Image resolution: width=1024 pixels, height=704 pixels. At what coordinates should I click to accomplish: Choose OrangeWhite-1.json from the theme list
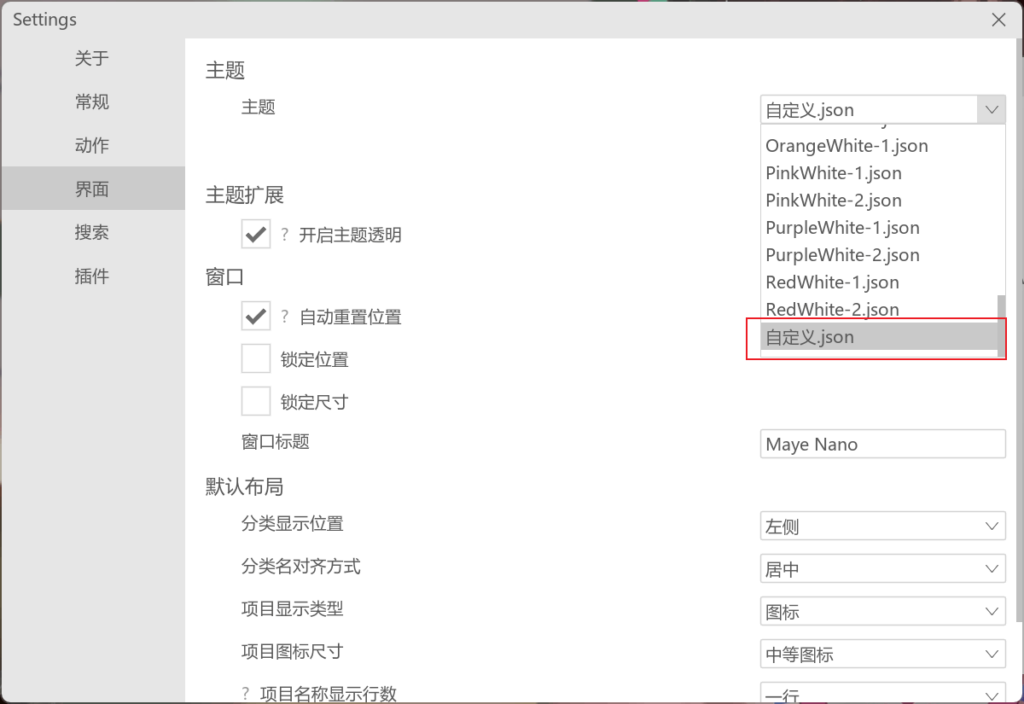pos(846,146)
